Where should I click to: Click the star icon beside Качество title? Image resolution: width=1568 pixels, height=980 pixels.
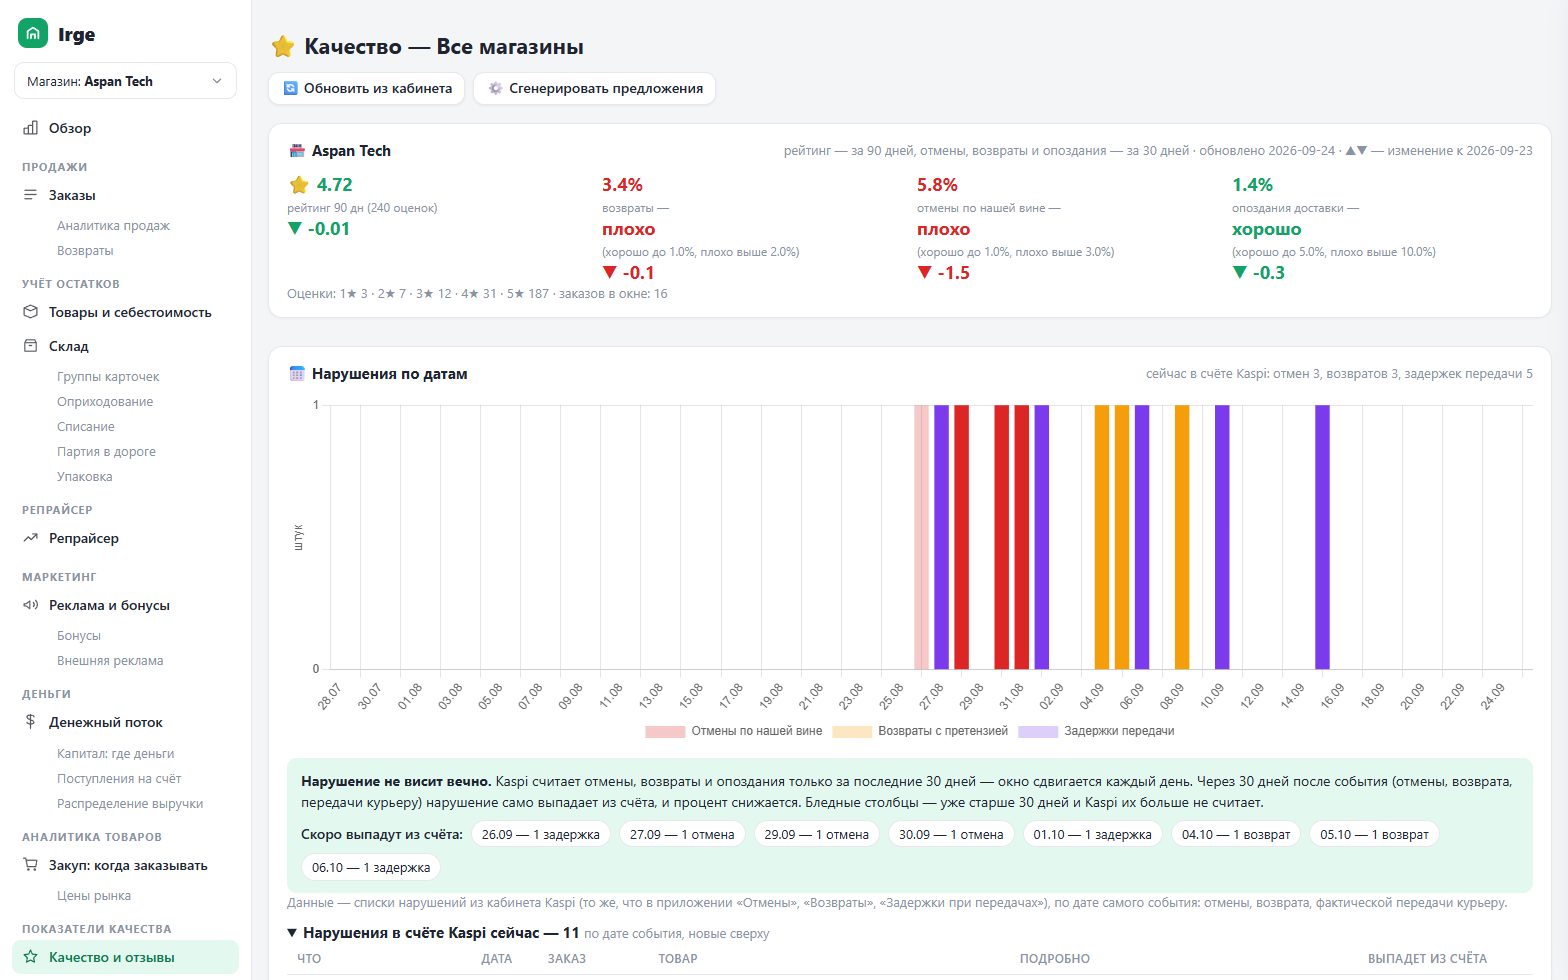point(283,47)
